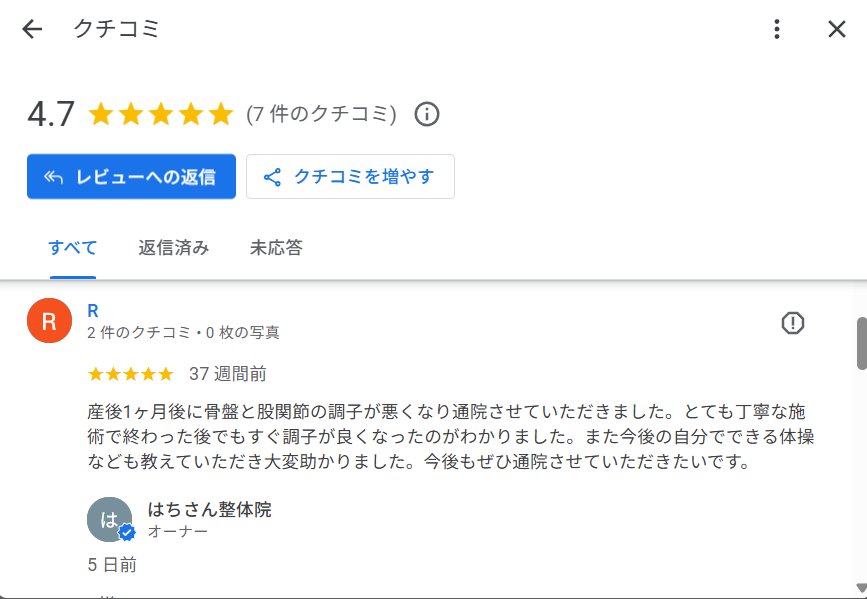Click the scrollbar thumb on the right
This screenshot has width=867, height=599.
[861, 343]
